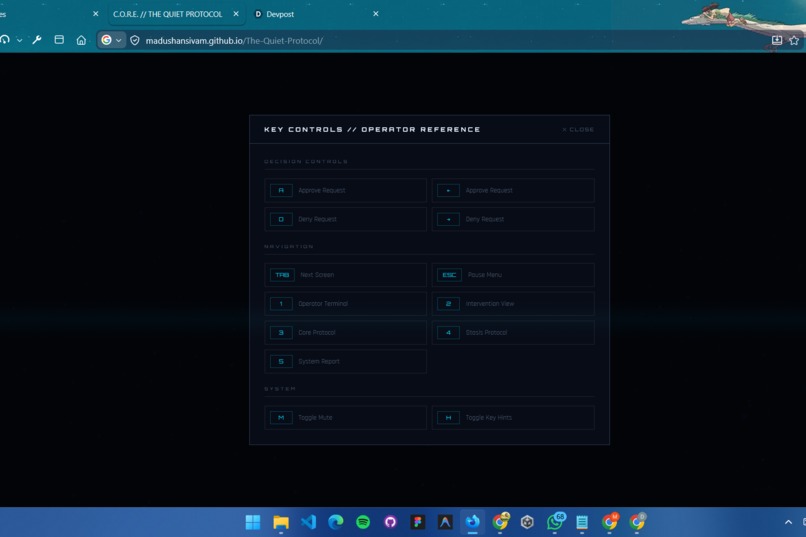
Task: Click the H Toggle Key Hints entry
Action: click(x=513, y=418)
